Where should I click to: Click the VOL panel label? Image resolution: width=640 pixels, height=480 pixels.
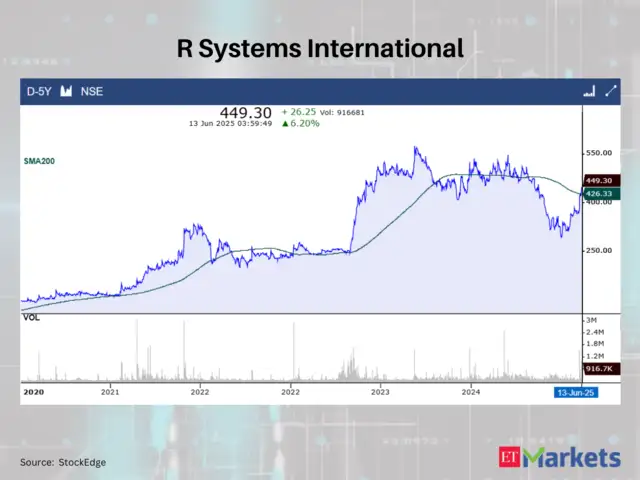point(31,318)
